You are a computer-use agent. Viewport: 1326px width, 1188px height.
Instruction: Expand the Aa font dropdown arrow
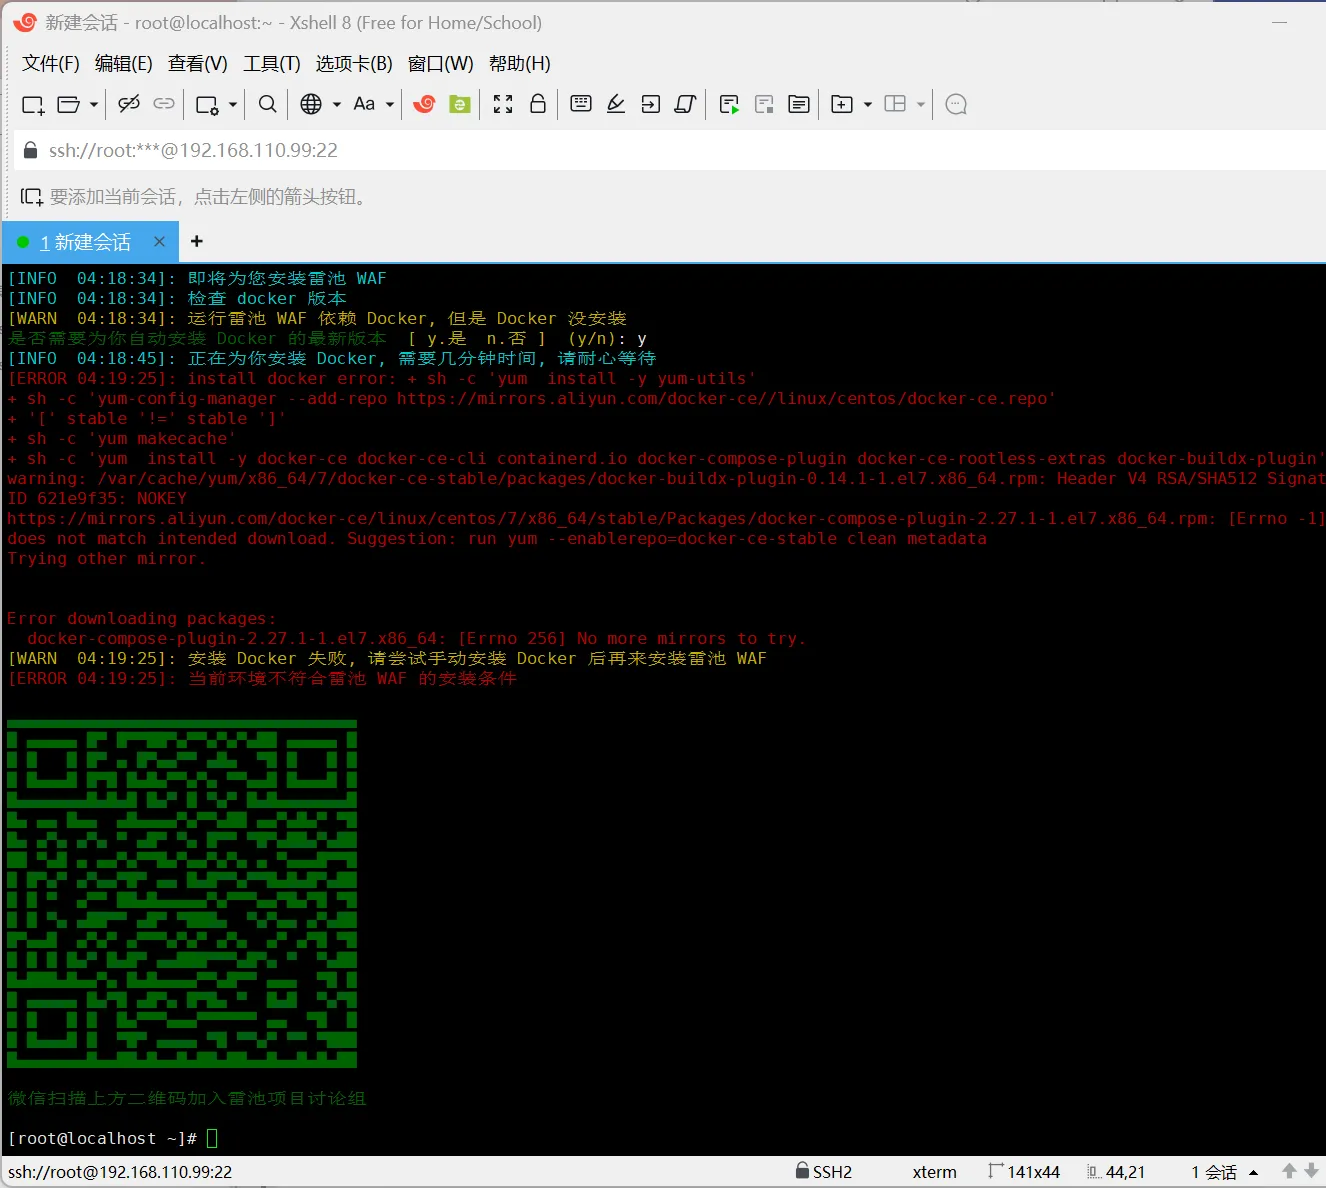coord(390,104)
